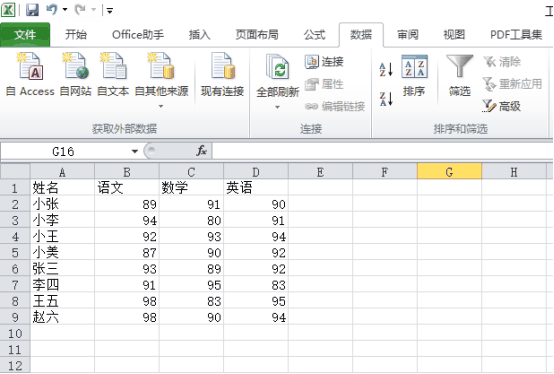Click the fx insert function icon
The image size is (554, 374).
202,151
